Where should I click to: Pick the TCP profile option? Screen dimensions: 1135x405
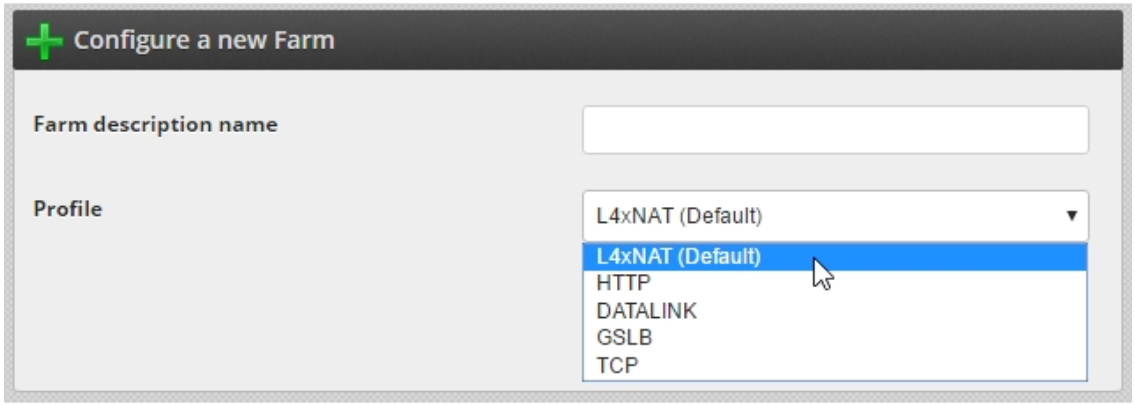point(835,366)
